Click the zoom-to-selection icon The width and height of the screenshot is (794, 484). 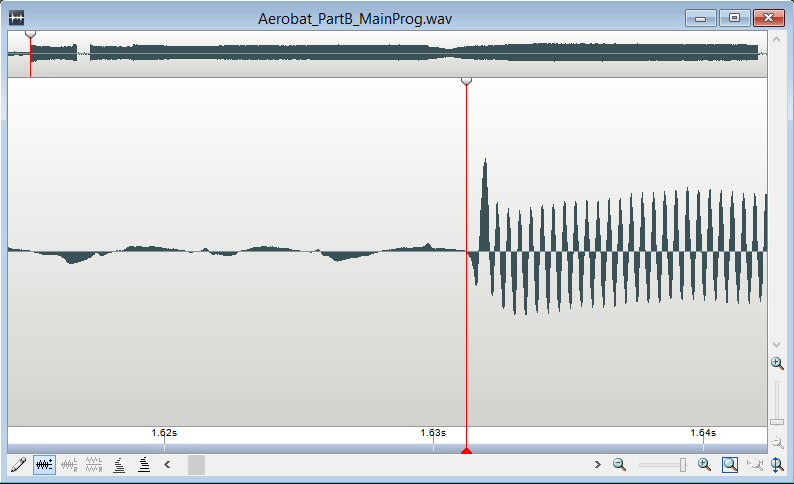pos(754,464)
